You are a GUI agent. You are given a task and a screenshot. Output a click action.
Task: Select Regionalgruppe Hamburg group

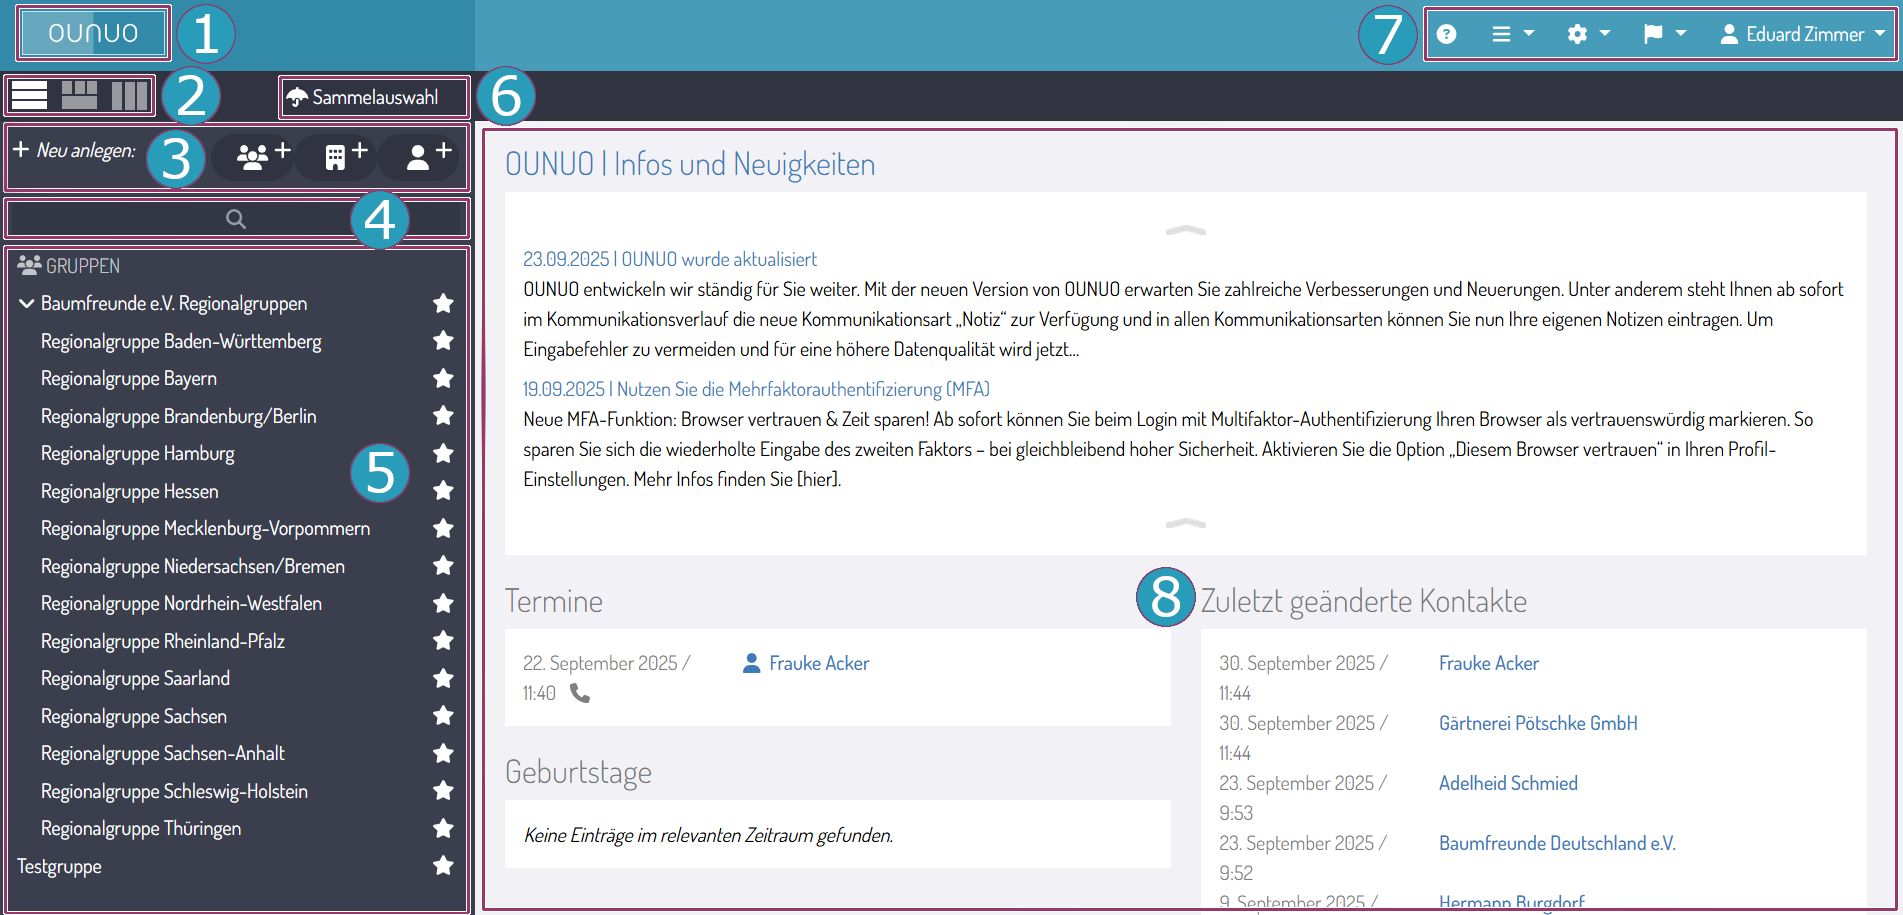click(138, 453)
